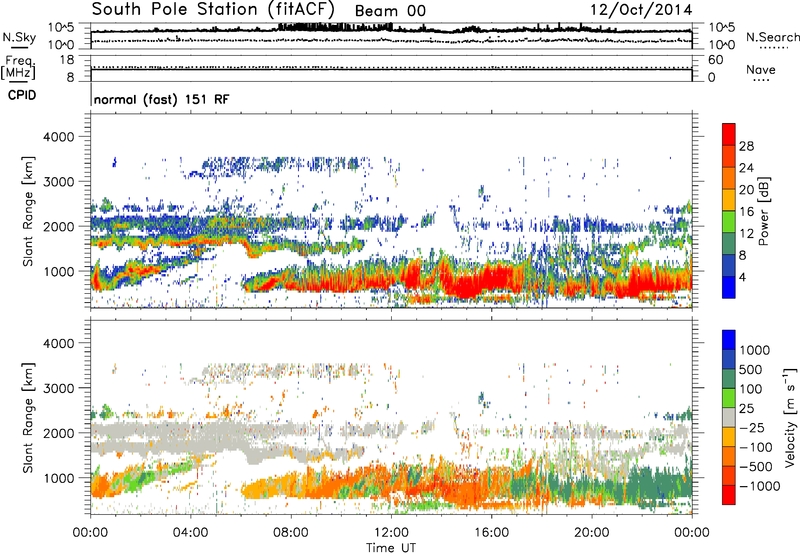This screenshot has width=800, height=554.
Task: Select the 16:00 time axis tick label
Action: click(x=491, y=533)
